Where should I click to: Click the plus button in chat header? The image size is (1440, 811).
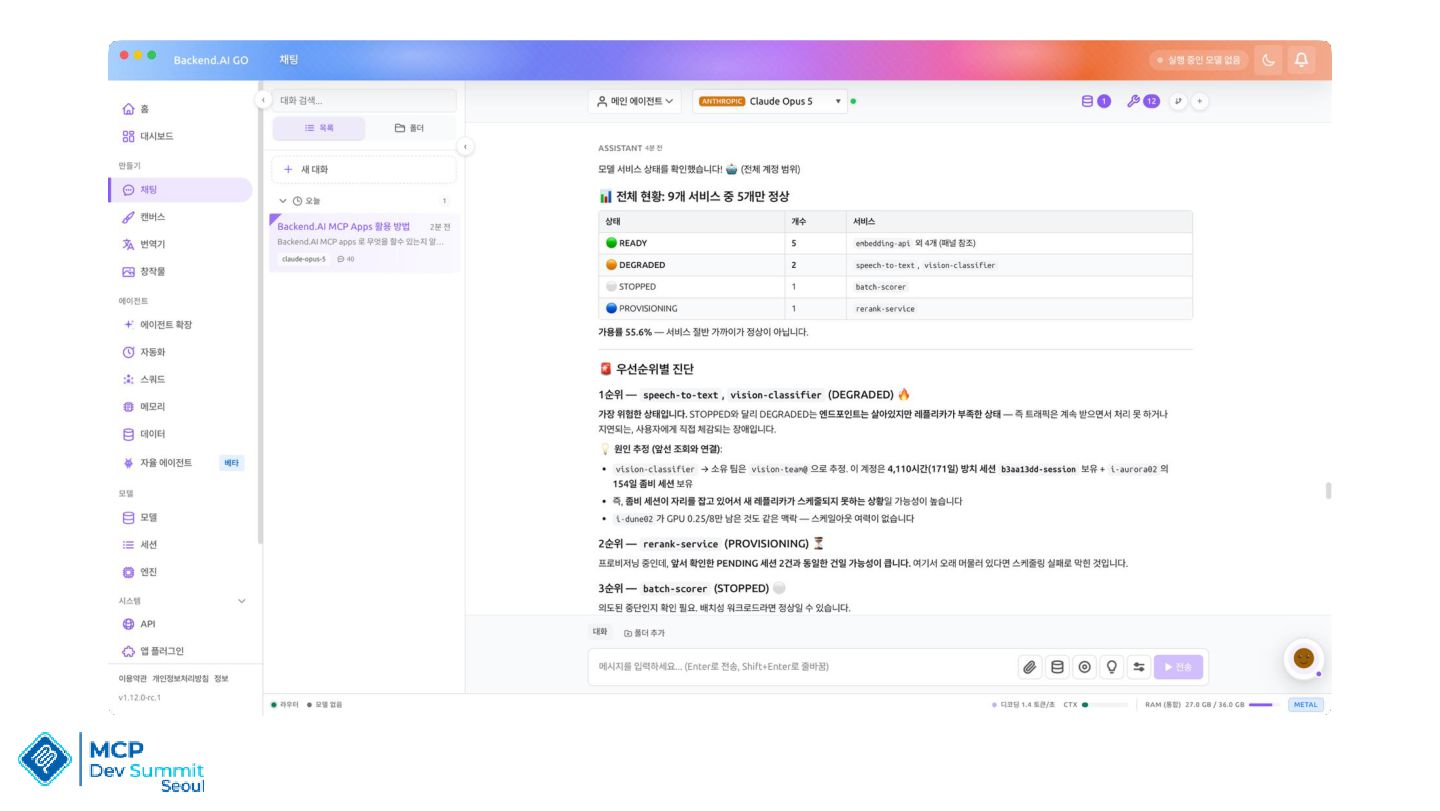pyautogui.click(x=1200, y=101)
